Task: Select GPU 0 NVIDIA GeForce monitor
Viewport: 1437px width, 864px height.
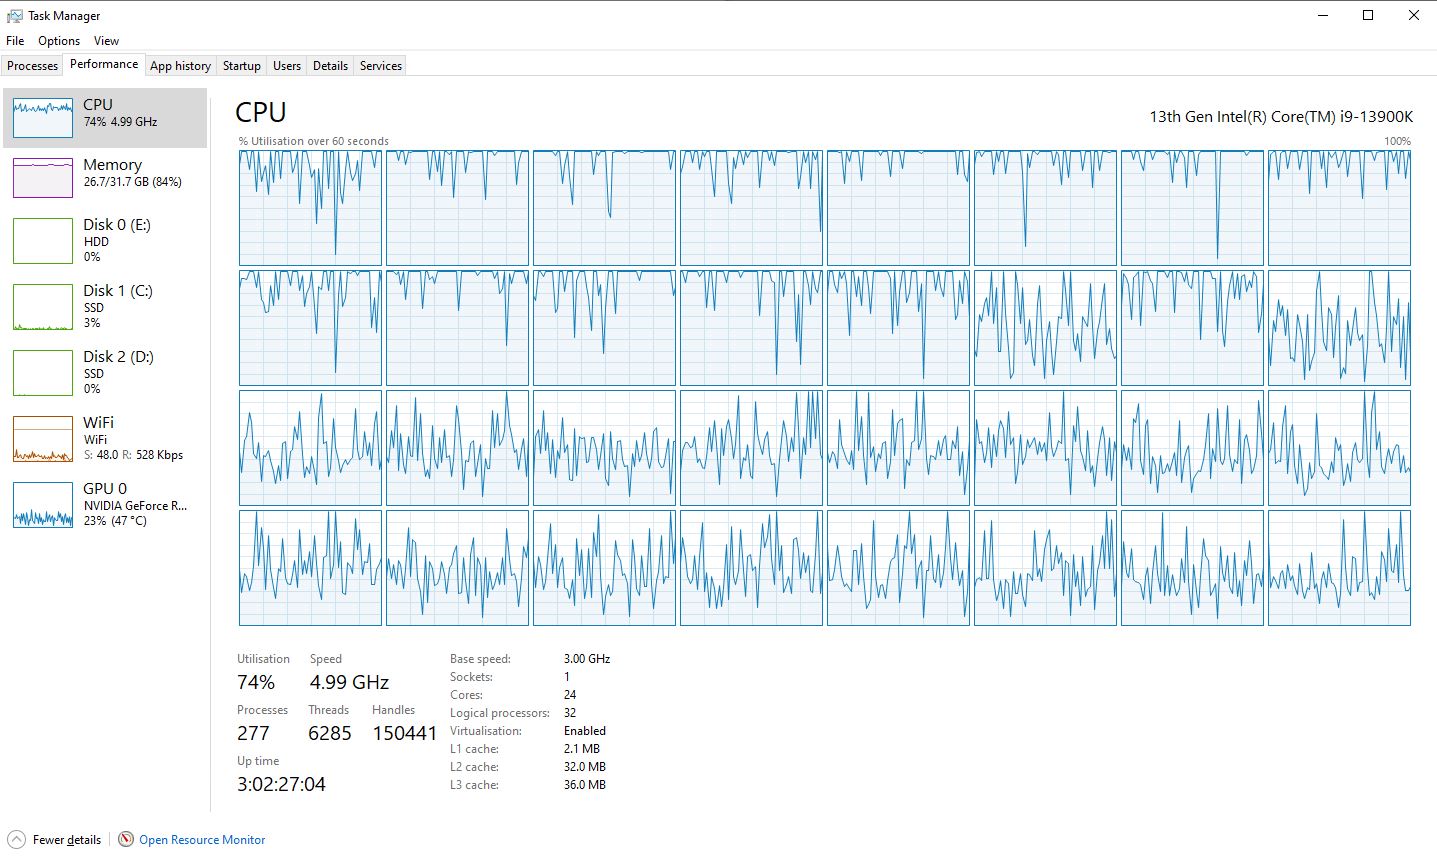Action: [x=105, y=503]
